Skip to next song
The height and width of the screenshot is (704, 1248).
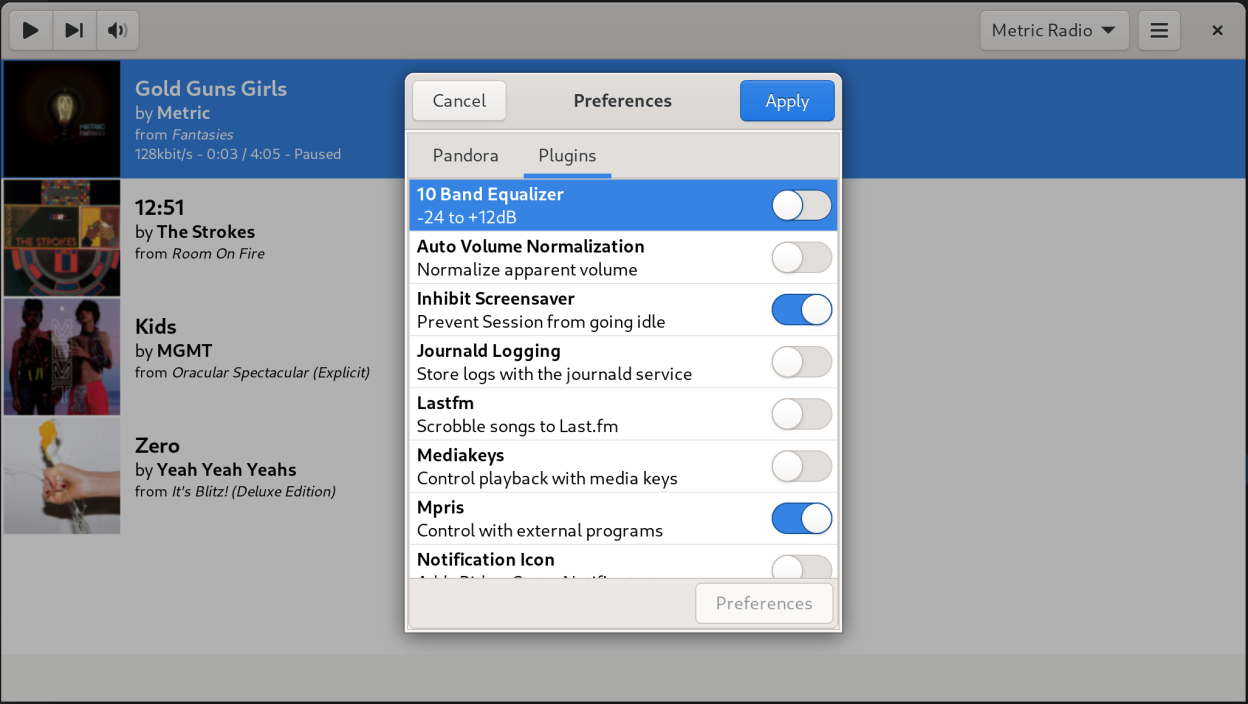coord(74,30)
